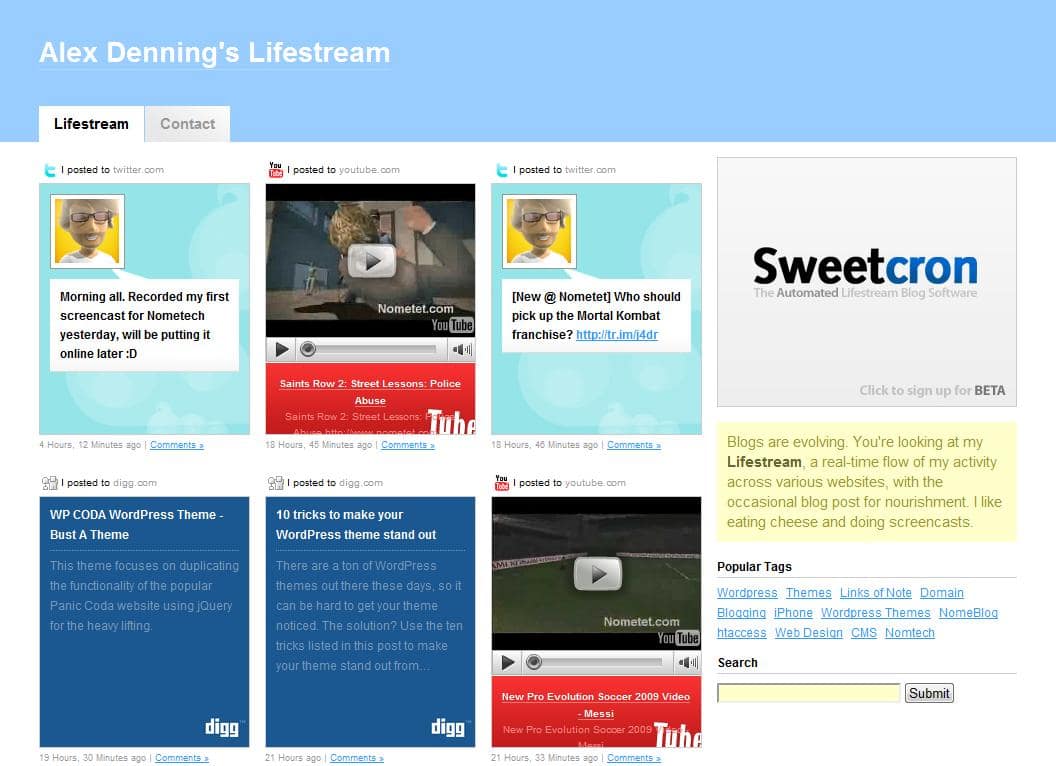1056x766 pixels.
Task: Click the Twitter icon on the Mortal Kombat post
Action: pyautogui.click(x=501, y=169)
